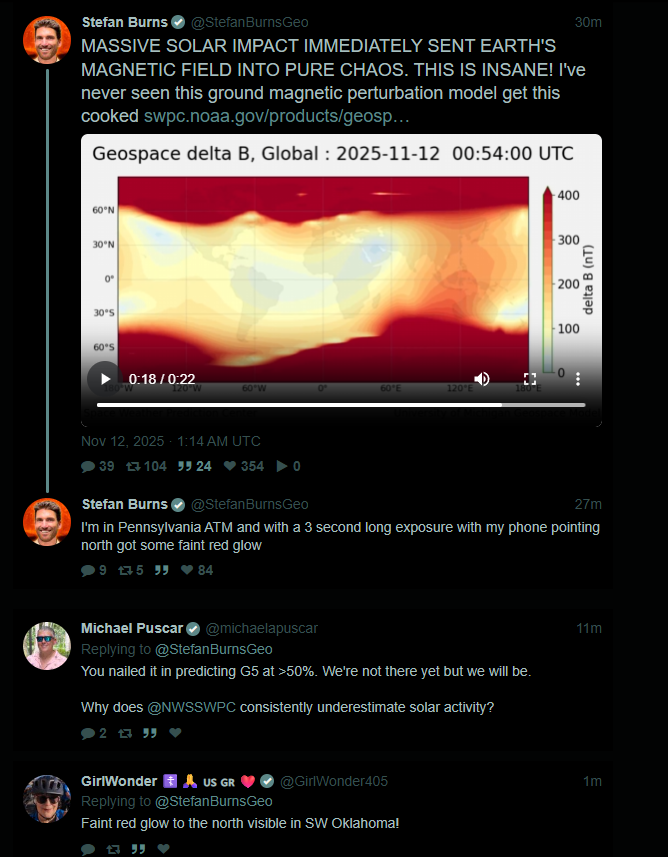The height and width of the screenshot is (857, 668).
Task: Open the 30m timestamp of first tweet
Action: (588, 22)
